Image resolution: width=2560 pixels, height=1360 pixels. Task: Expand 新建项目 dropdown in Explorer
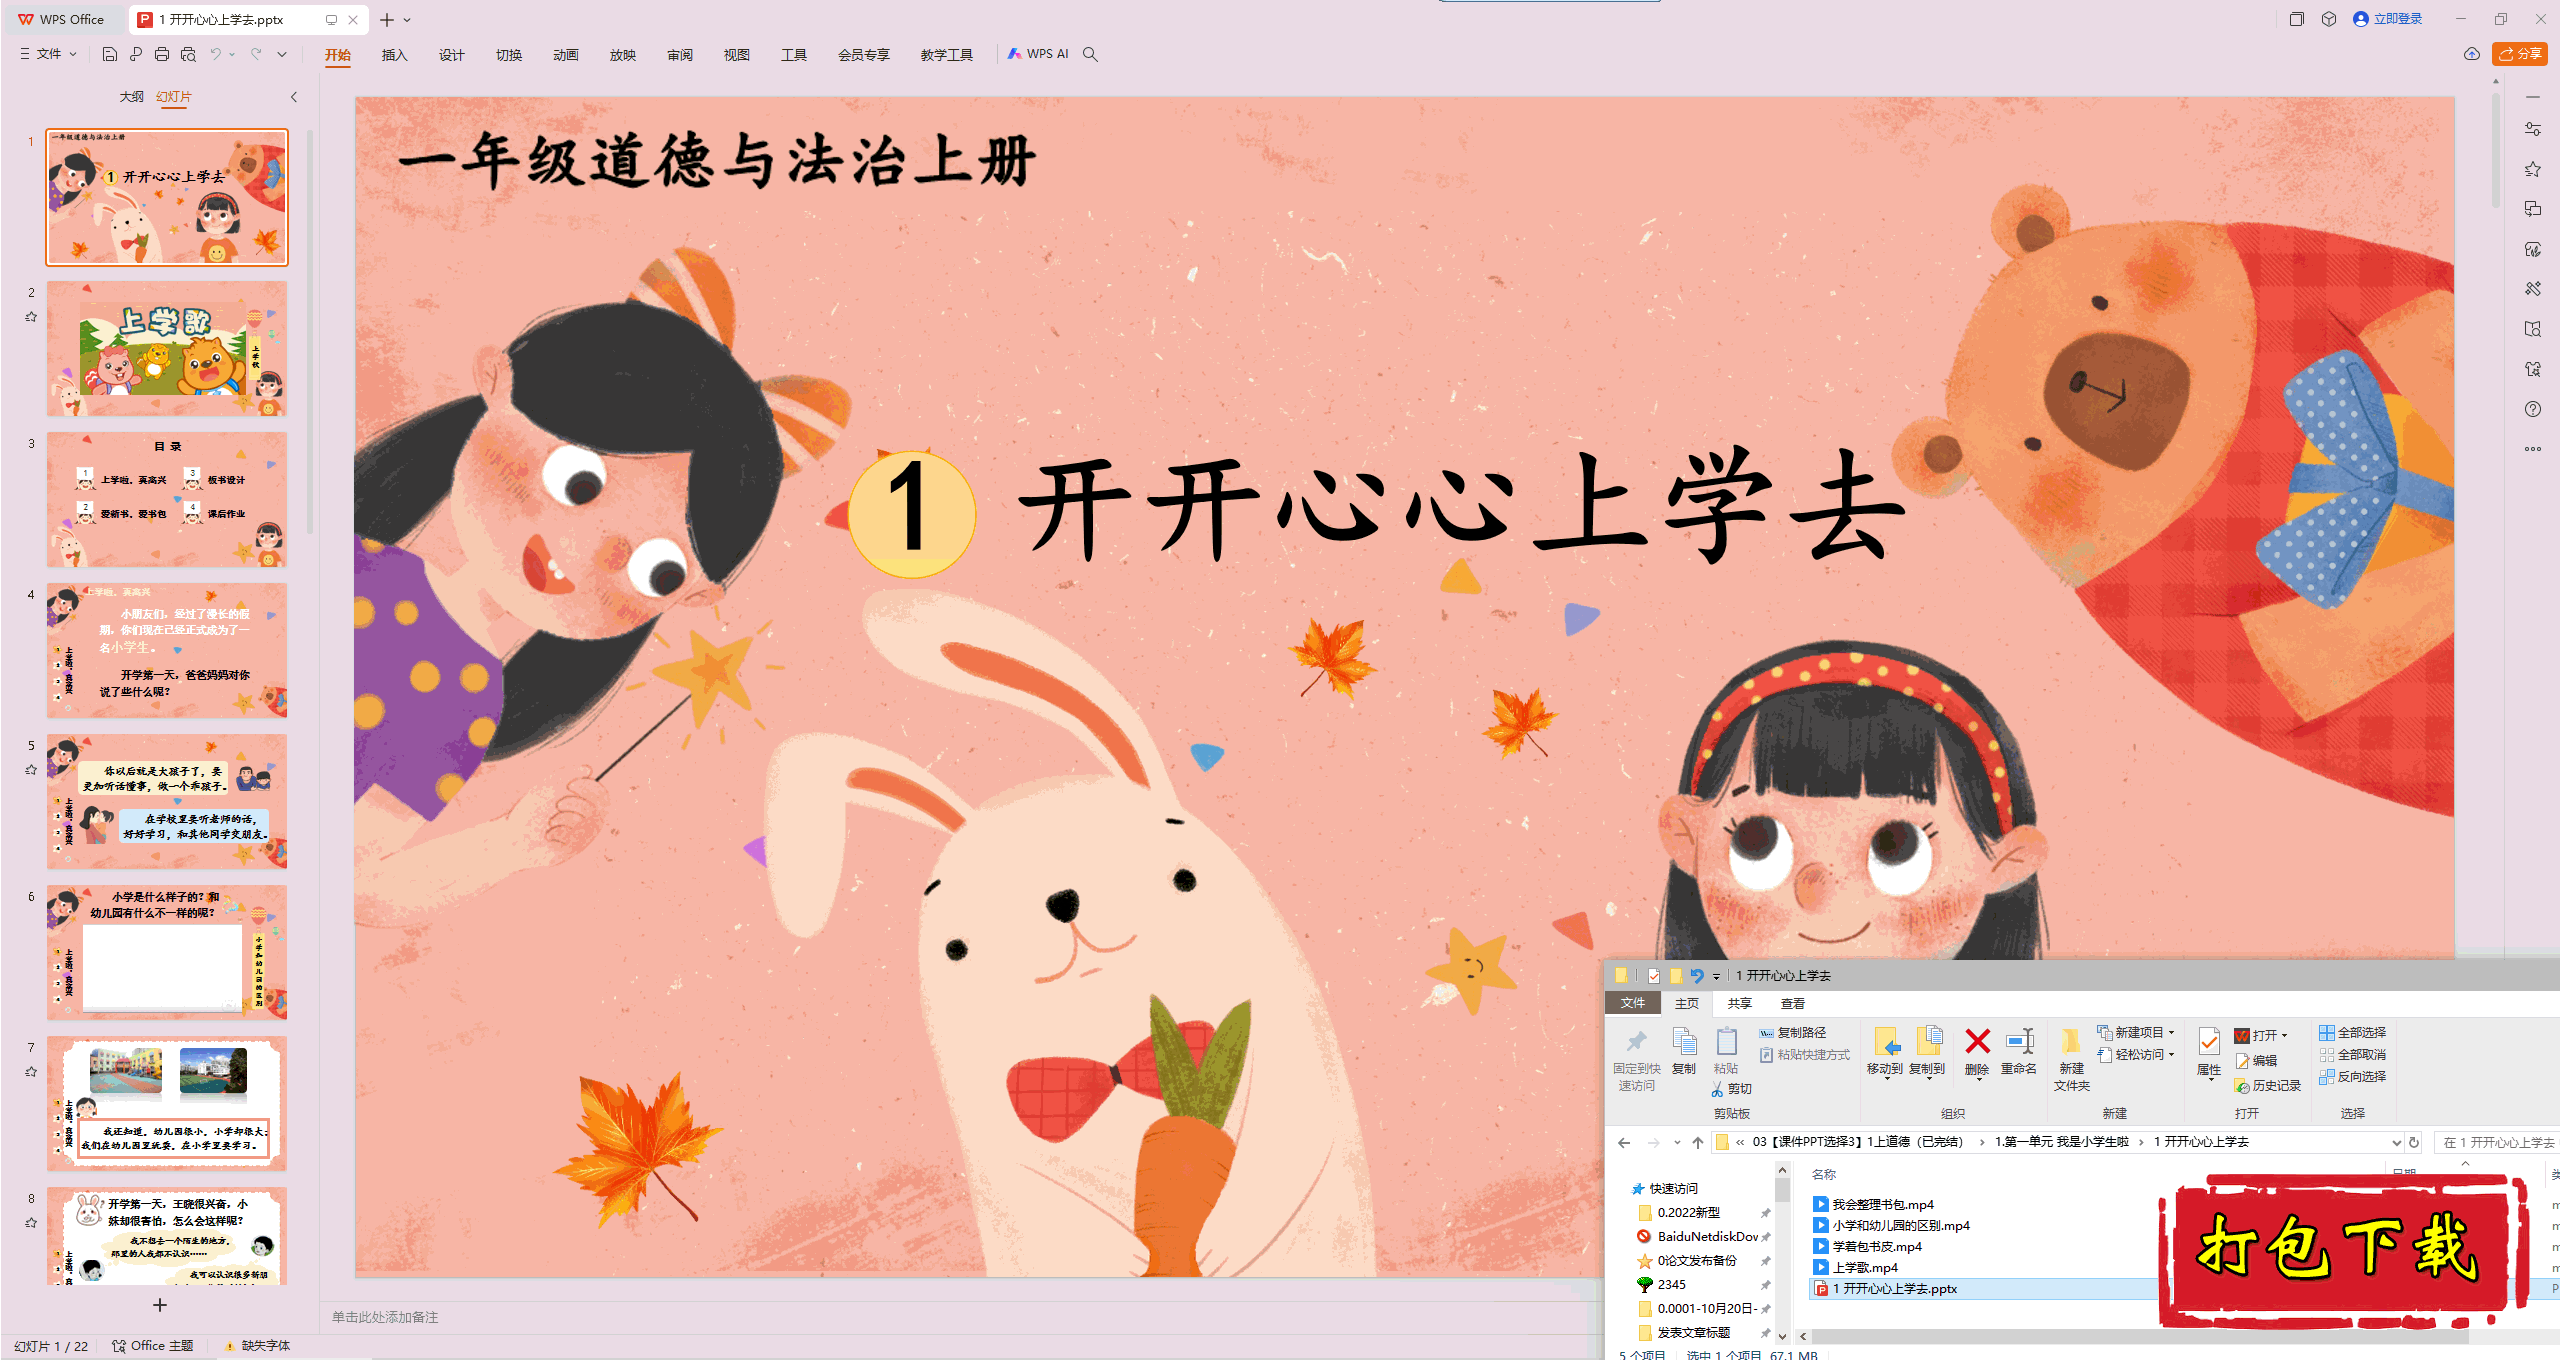coord(2171,1032)
